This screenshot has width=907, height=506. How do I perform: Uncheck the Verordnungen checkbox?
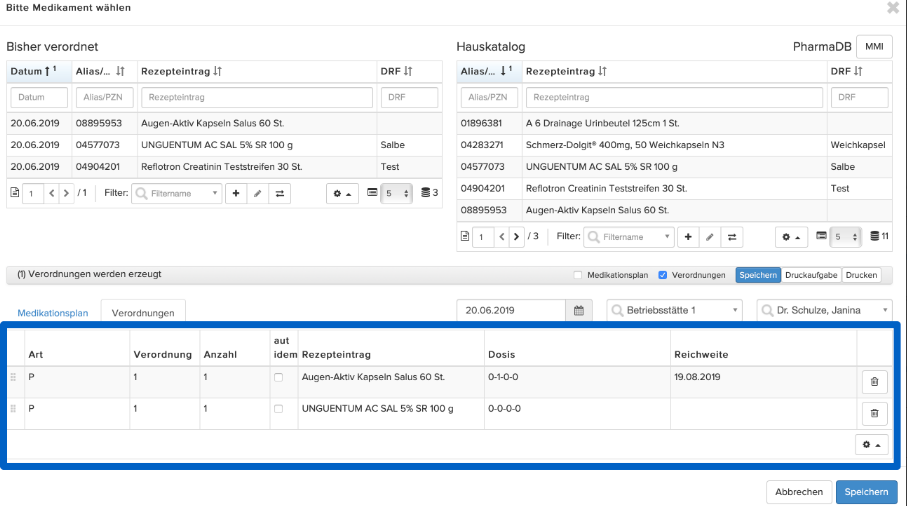tap(662, 275)
